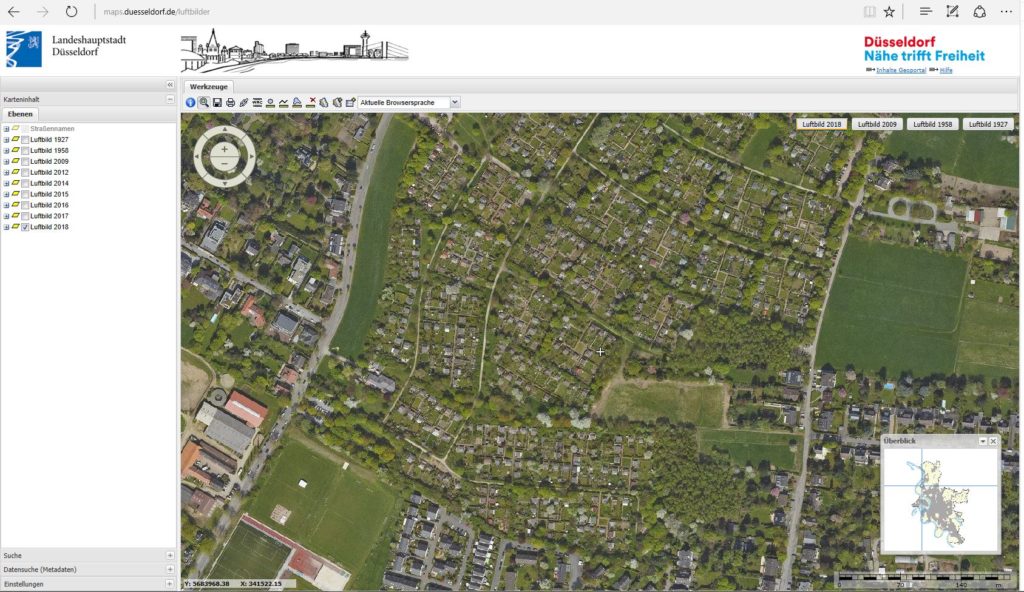The width and height of the screenshot is (1024, 592).
Task: Click the Luftbild 1958 map button
Action: coord(932,124)
